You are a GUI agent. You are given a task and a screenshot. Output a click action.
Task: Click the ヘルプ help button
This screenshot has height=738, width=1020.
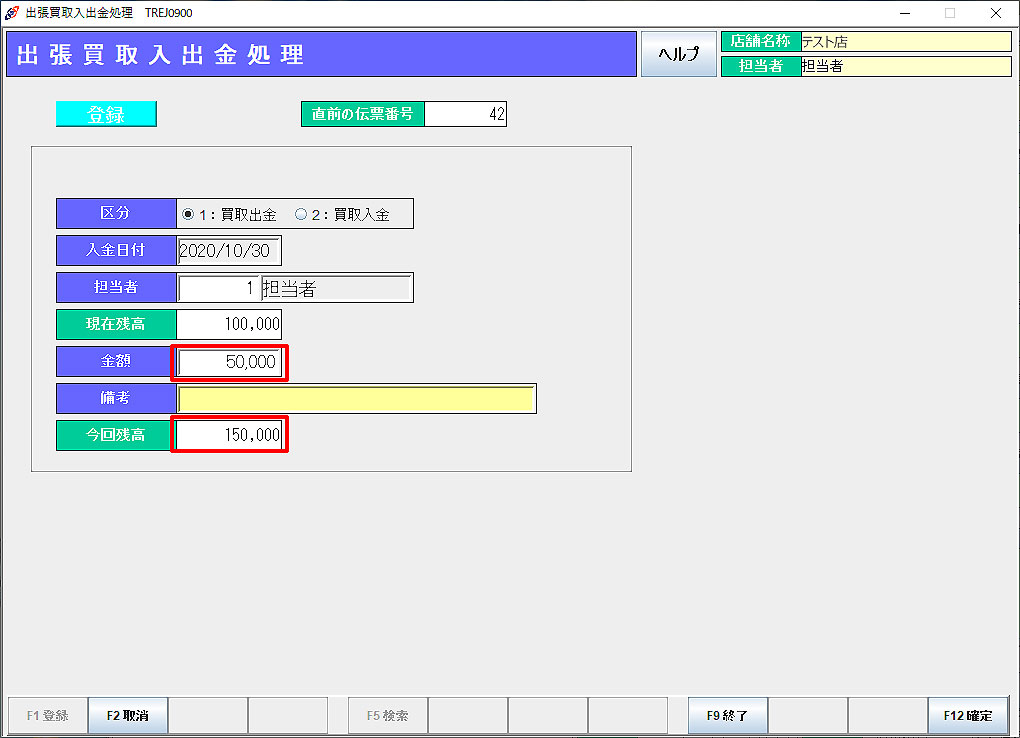coord(678,54)
